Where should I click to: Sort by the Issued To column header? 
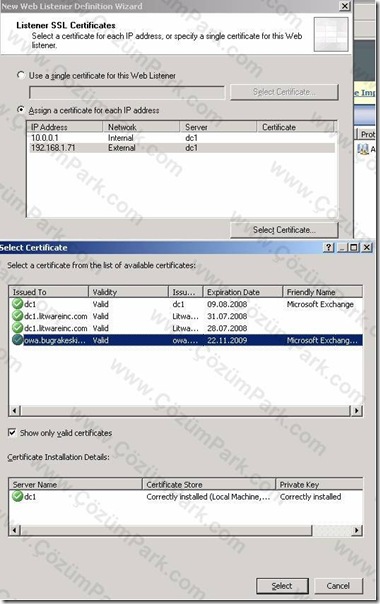coord(49,292)
